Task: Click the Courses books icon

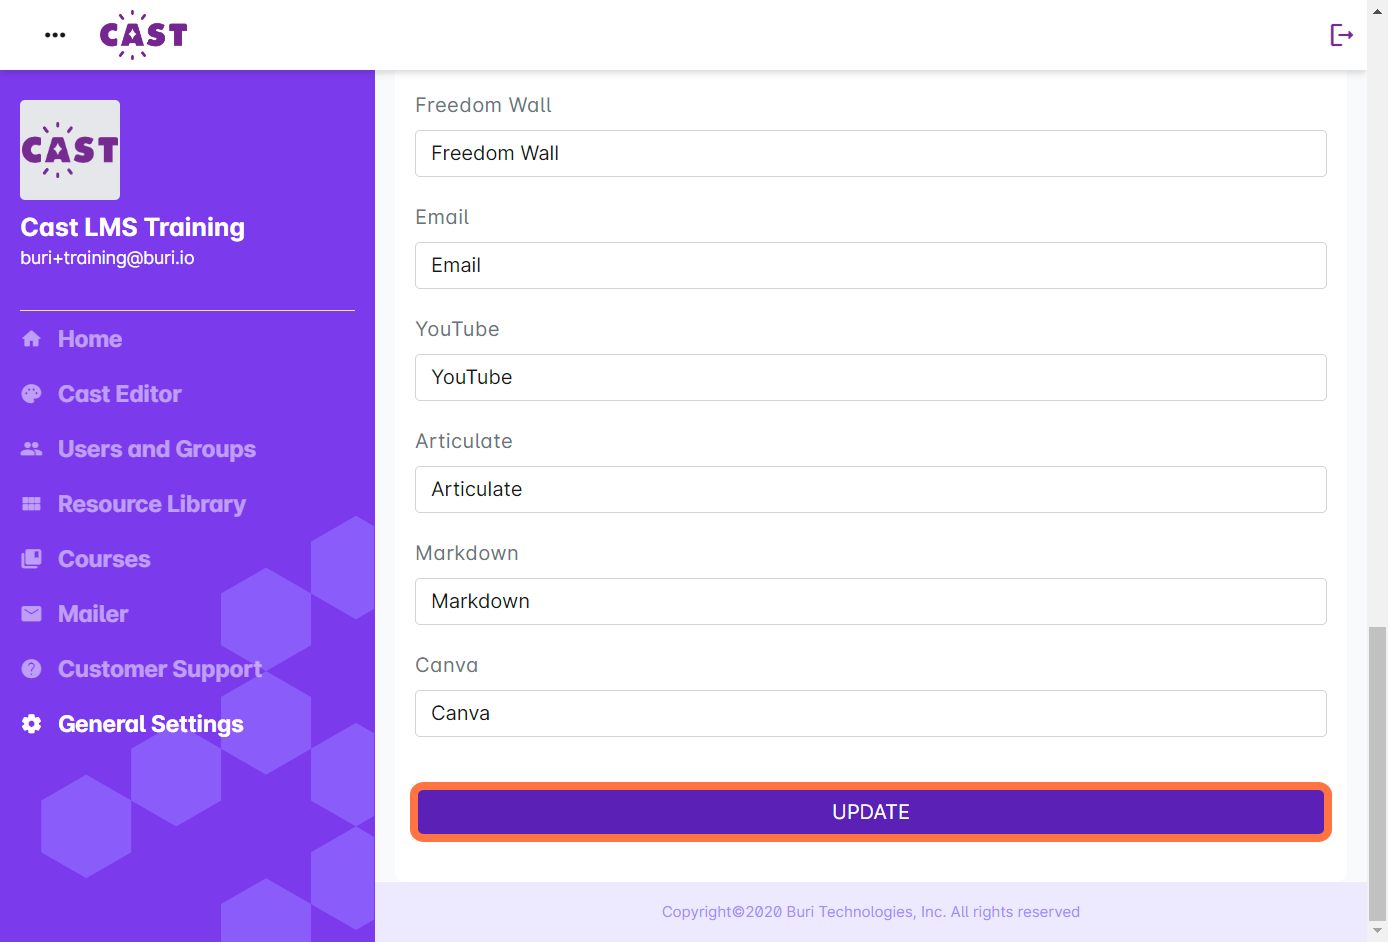Action: tap(32, 559)
